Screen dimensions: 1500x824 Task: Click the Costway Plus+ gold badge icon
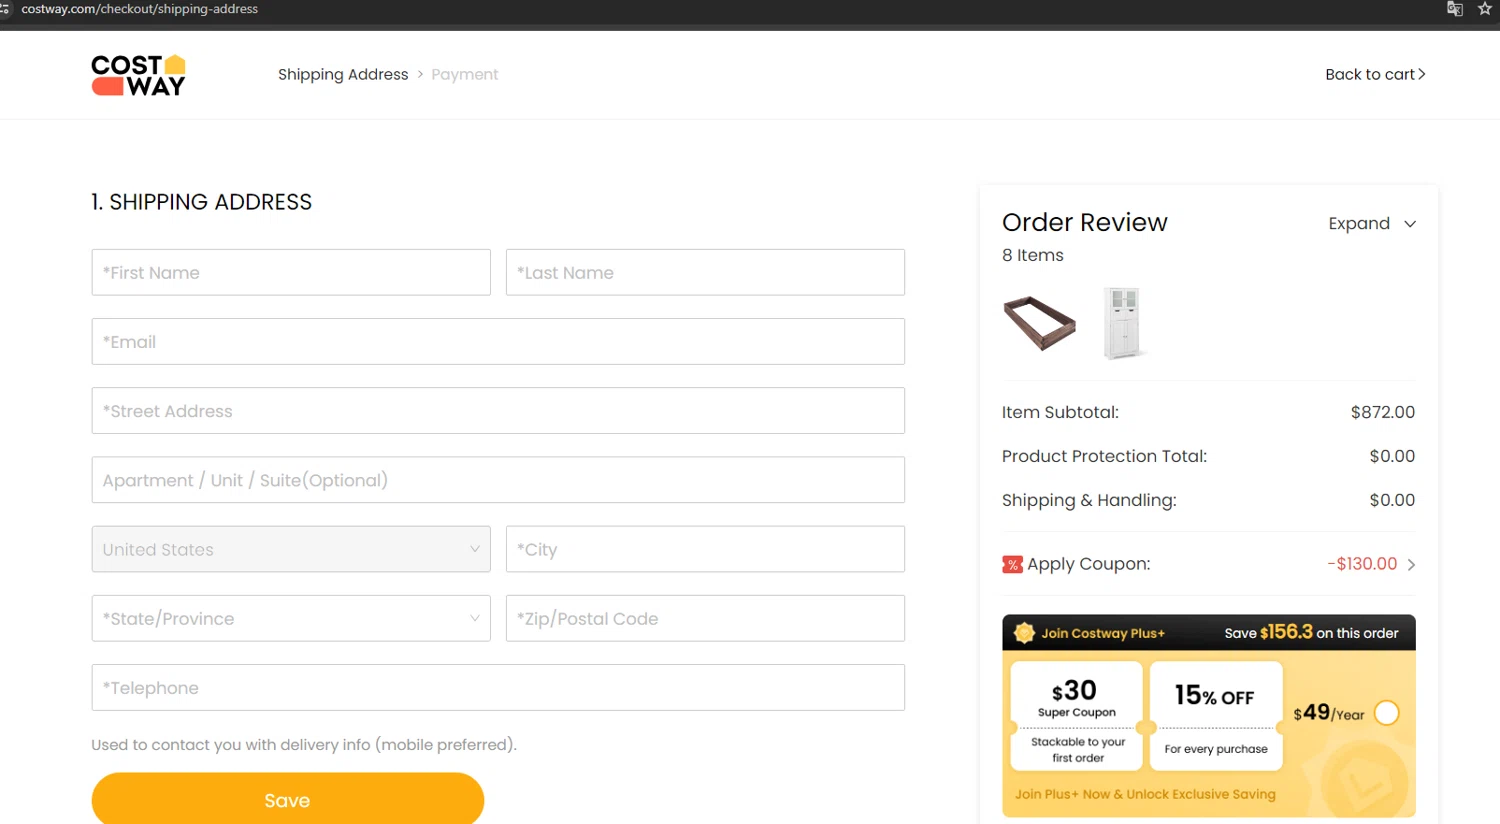(1024, 633)
